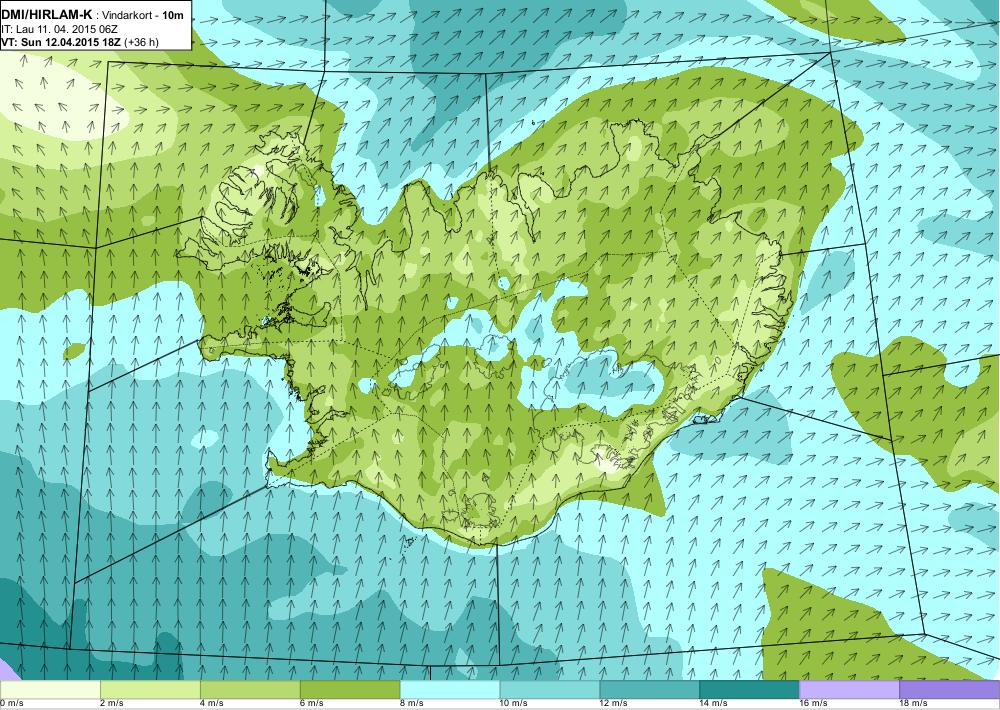Screen dimensions: 1000x710
Task: Click the '4 m/s' legend label
Action: 212,704
